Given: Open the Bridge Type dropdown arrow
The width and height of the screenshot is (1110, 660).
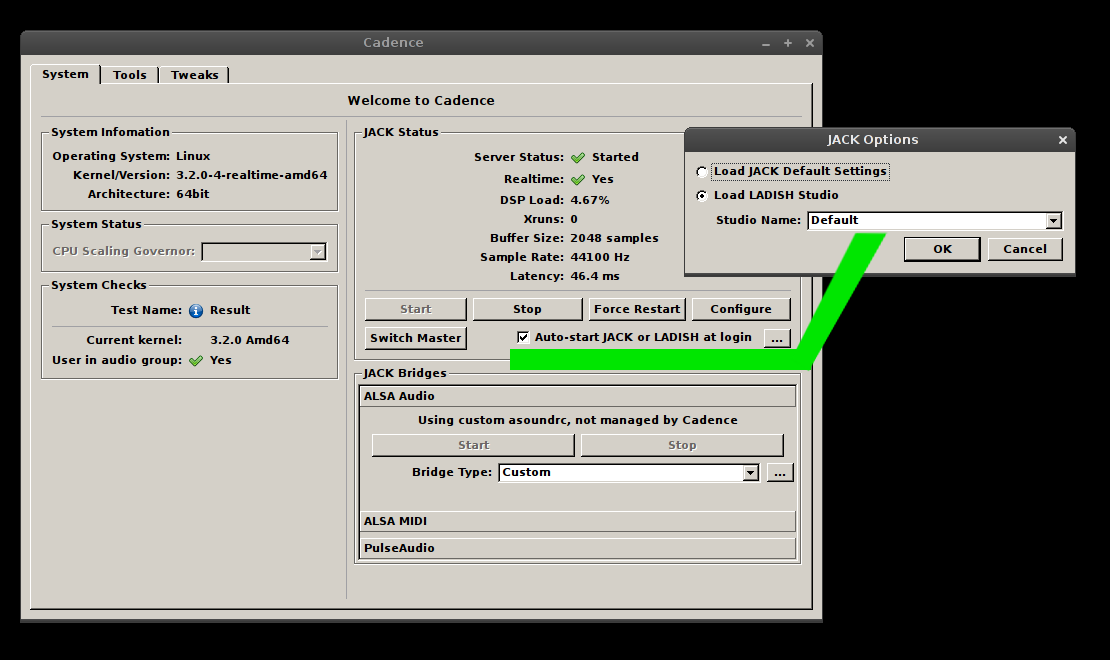Looking at the screenshot, I should (750, 472).
